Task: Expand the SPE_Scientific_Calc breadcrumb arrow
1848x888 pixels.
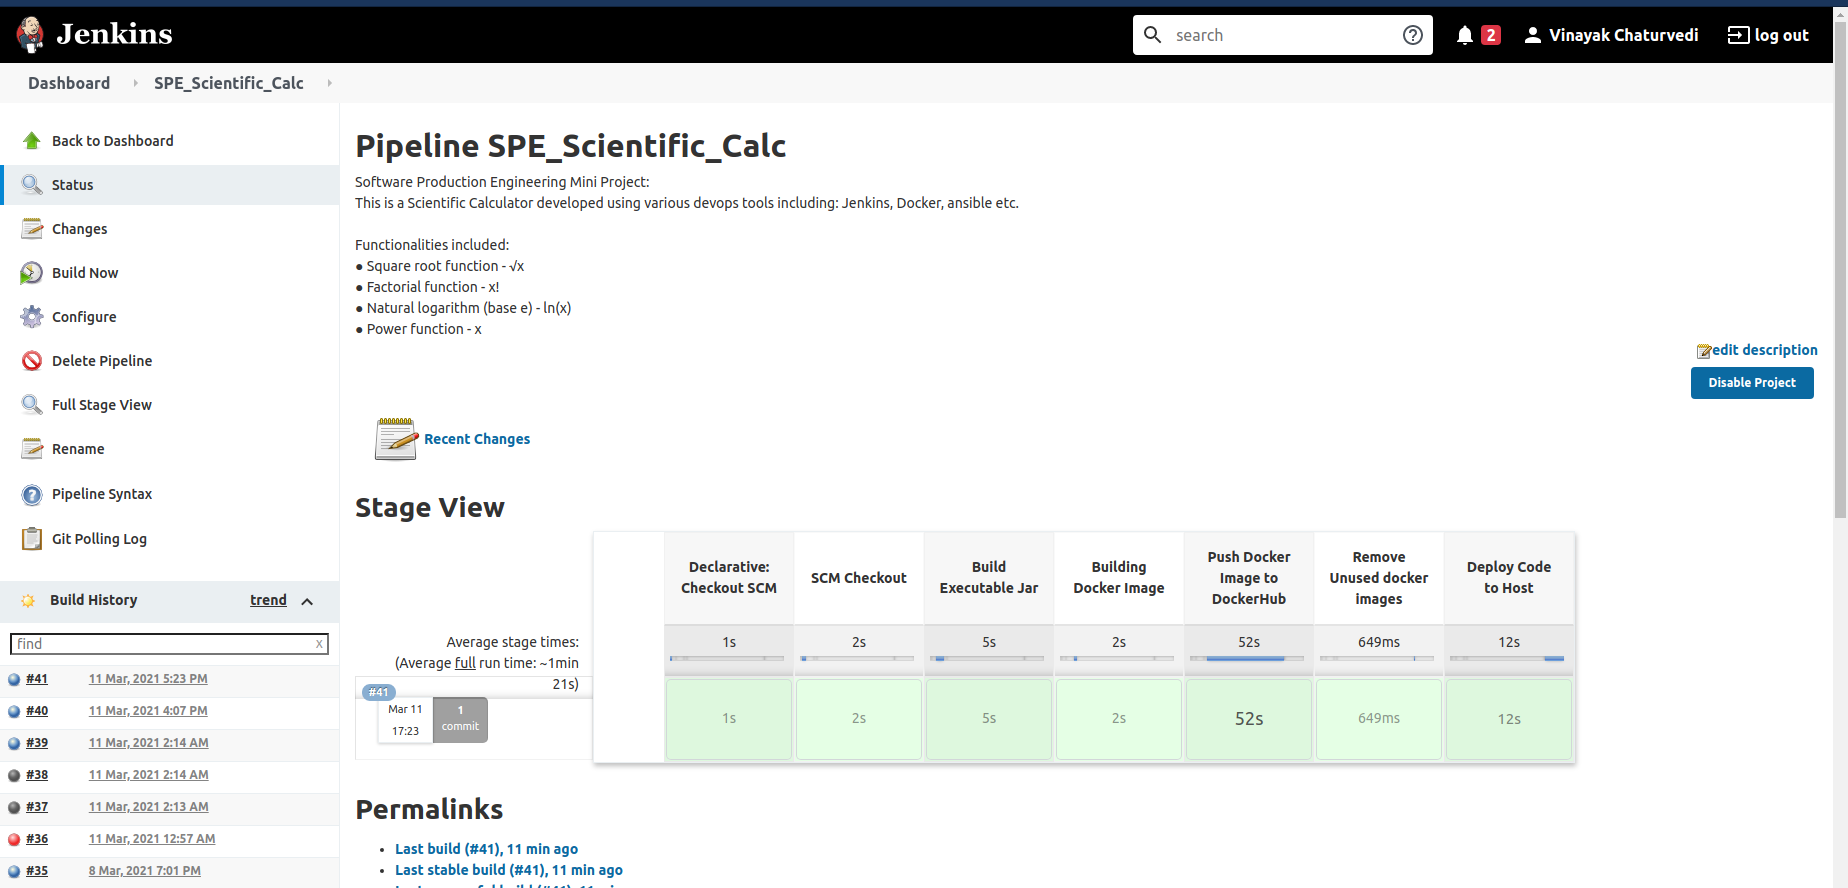Action: (x=329, y=83)
